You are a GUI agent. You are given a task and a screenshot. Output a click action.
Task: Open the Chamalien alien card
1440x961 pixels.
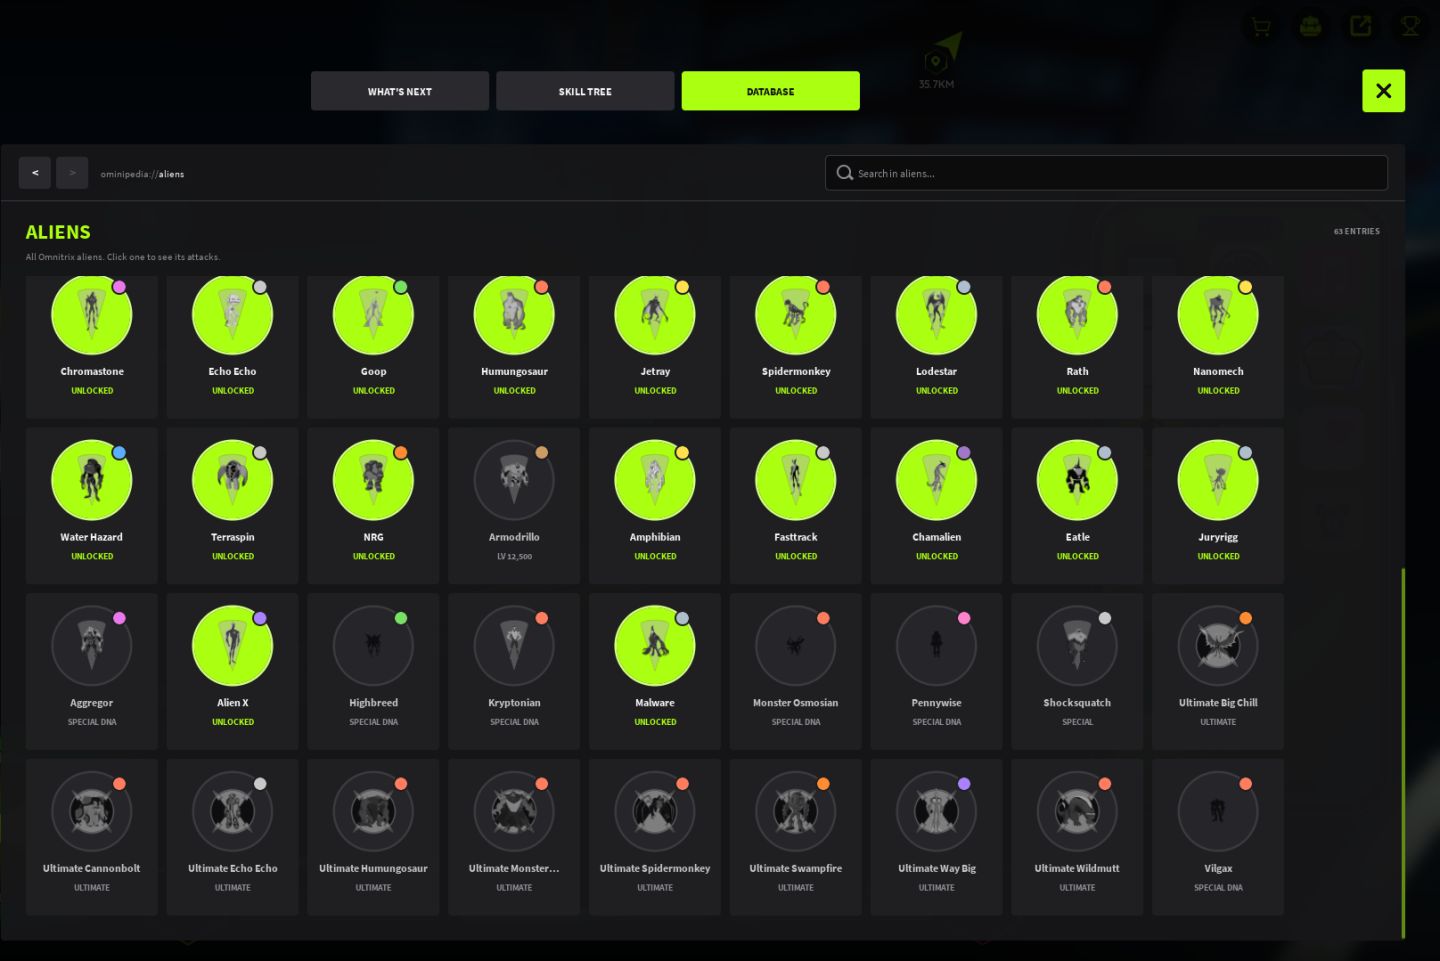936,505
